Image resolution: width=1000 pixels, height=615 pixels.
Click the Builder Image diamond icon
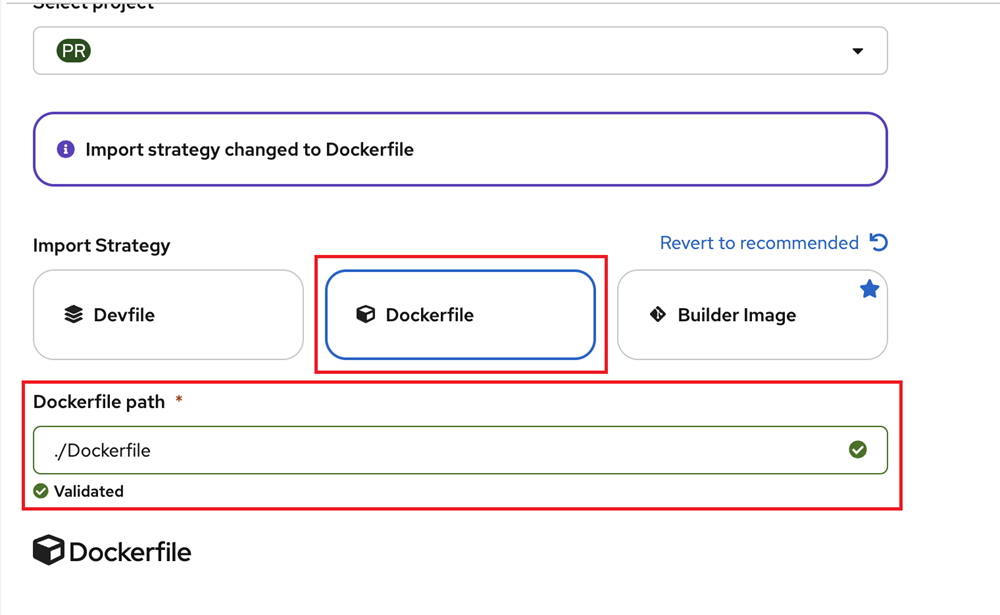(x=657, y=314)
